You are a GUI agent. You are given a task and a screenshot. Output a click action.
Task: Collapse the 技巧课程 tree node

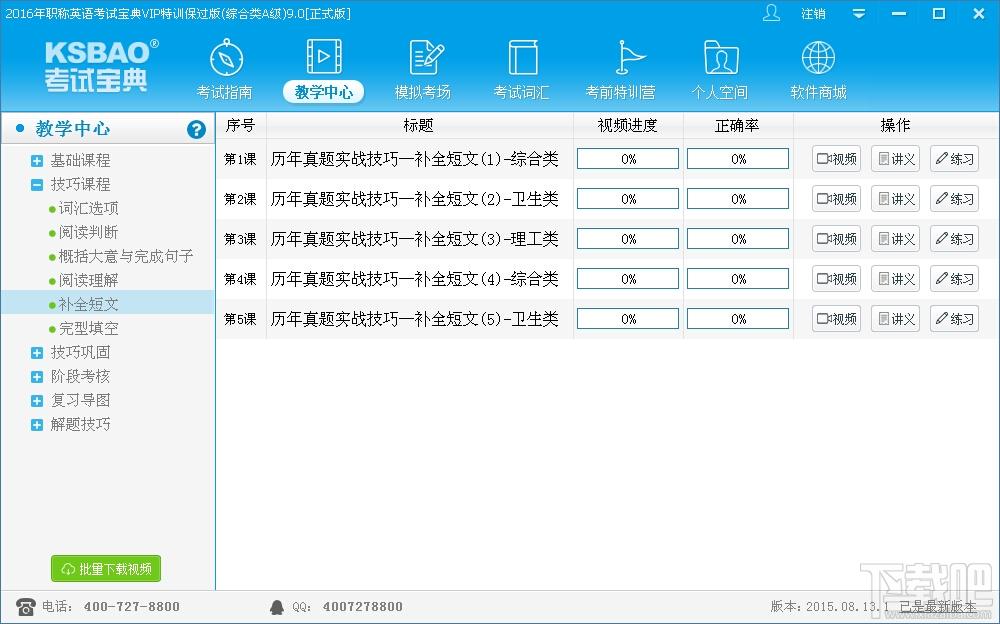(37, 185)
